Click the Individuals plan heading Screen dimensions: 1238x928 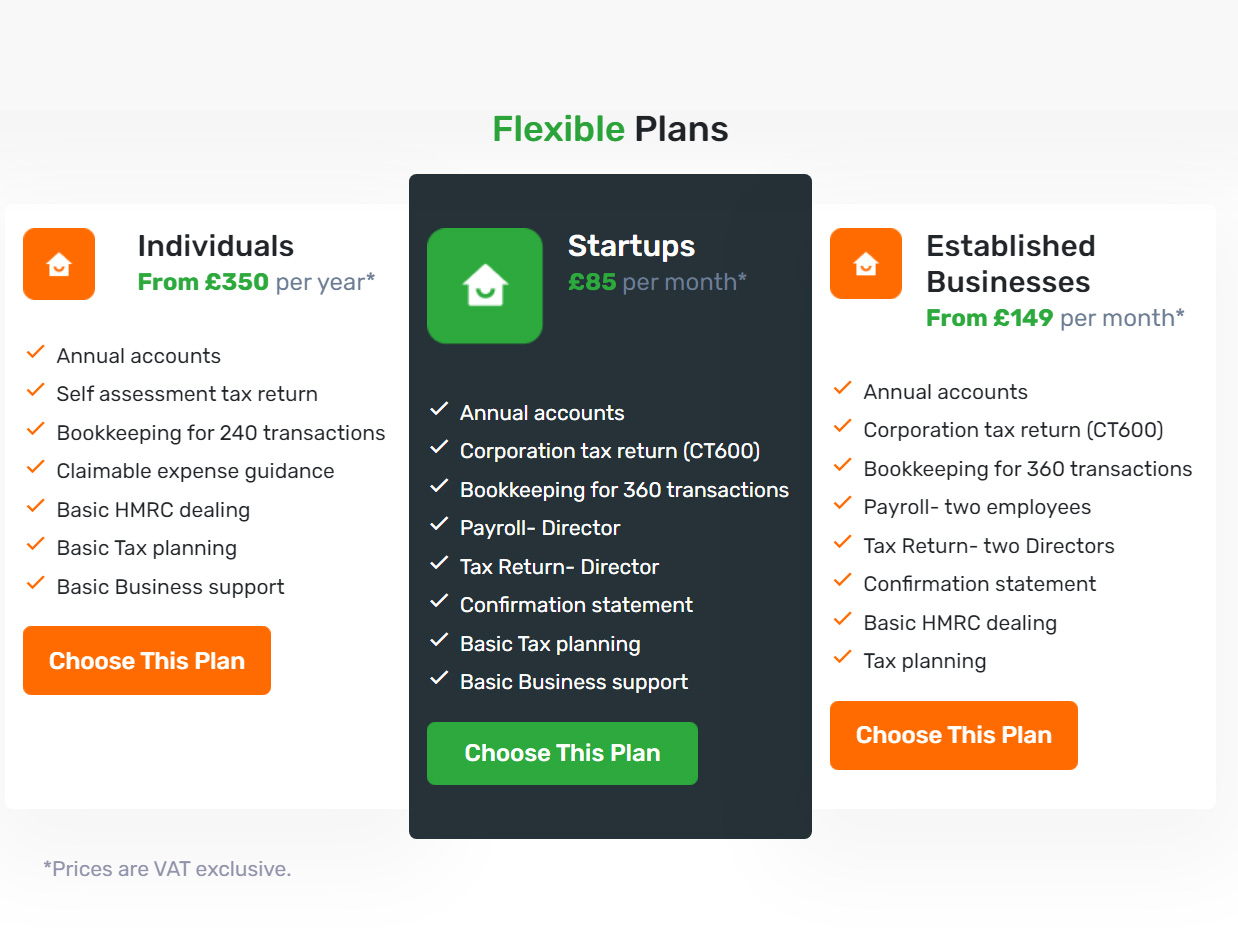point(216,246)
